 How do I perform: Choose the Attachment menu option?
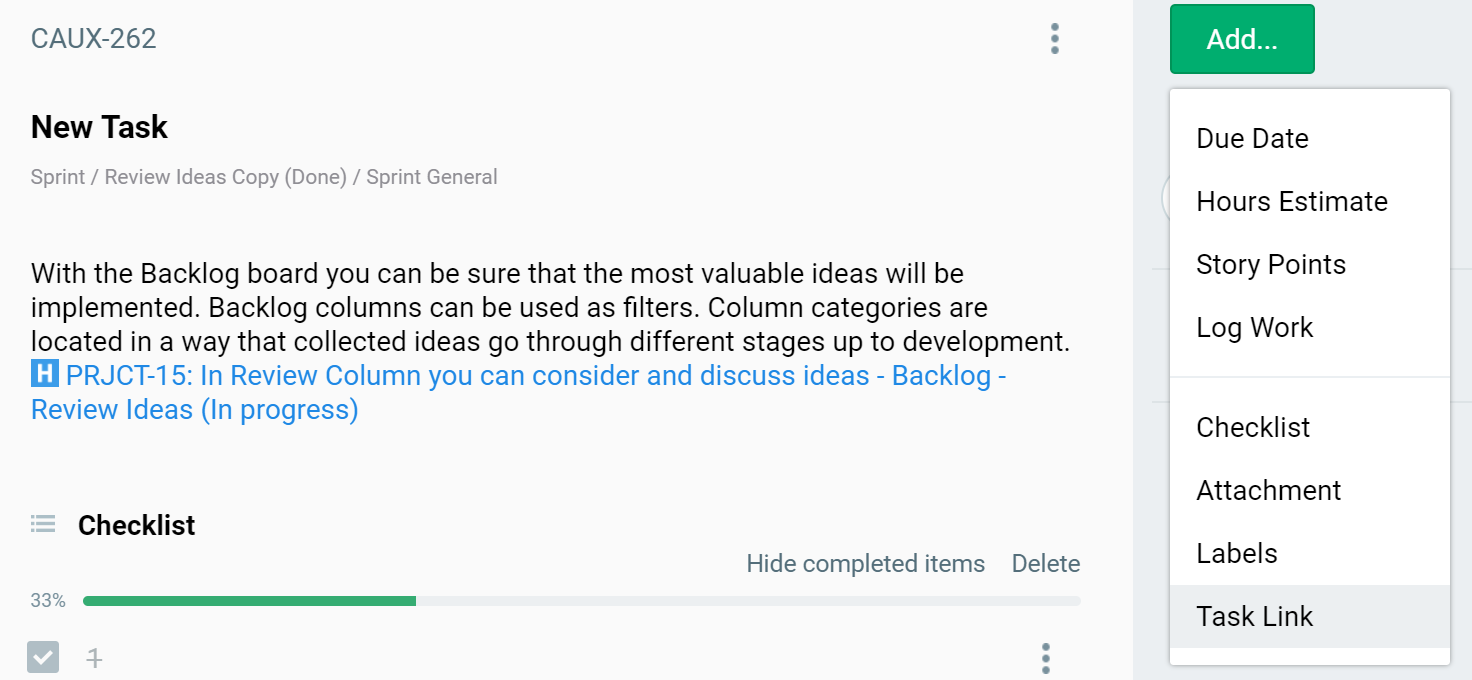pos(1268,490)
